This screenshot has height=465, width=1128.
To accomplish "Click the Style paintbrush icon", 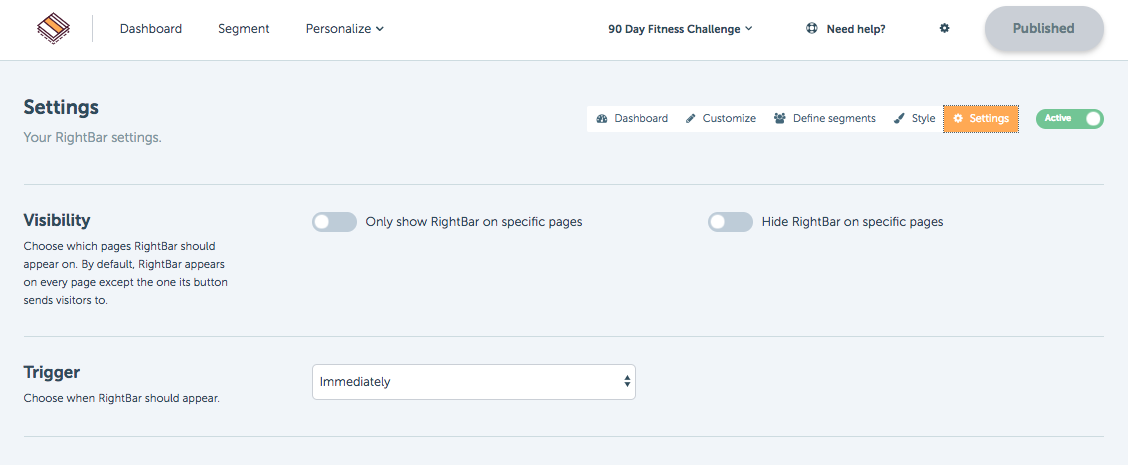I will click(x=899, y=119).
